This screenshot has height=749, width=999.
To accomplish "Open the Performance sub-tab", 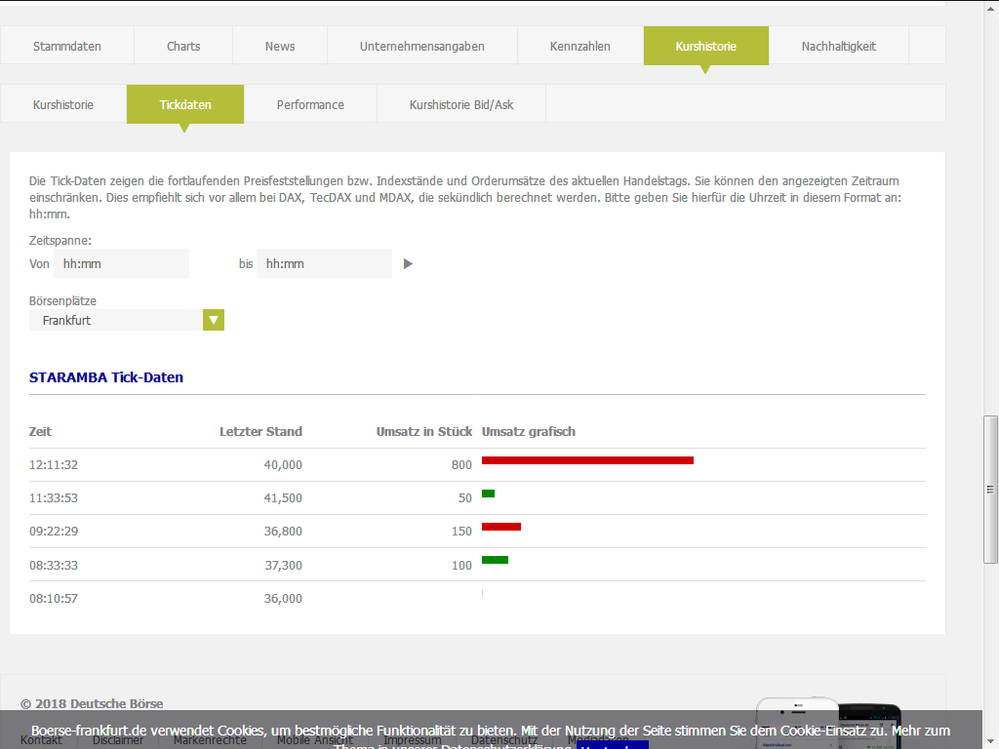I will tap(310, 104).
